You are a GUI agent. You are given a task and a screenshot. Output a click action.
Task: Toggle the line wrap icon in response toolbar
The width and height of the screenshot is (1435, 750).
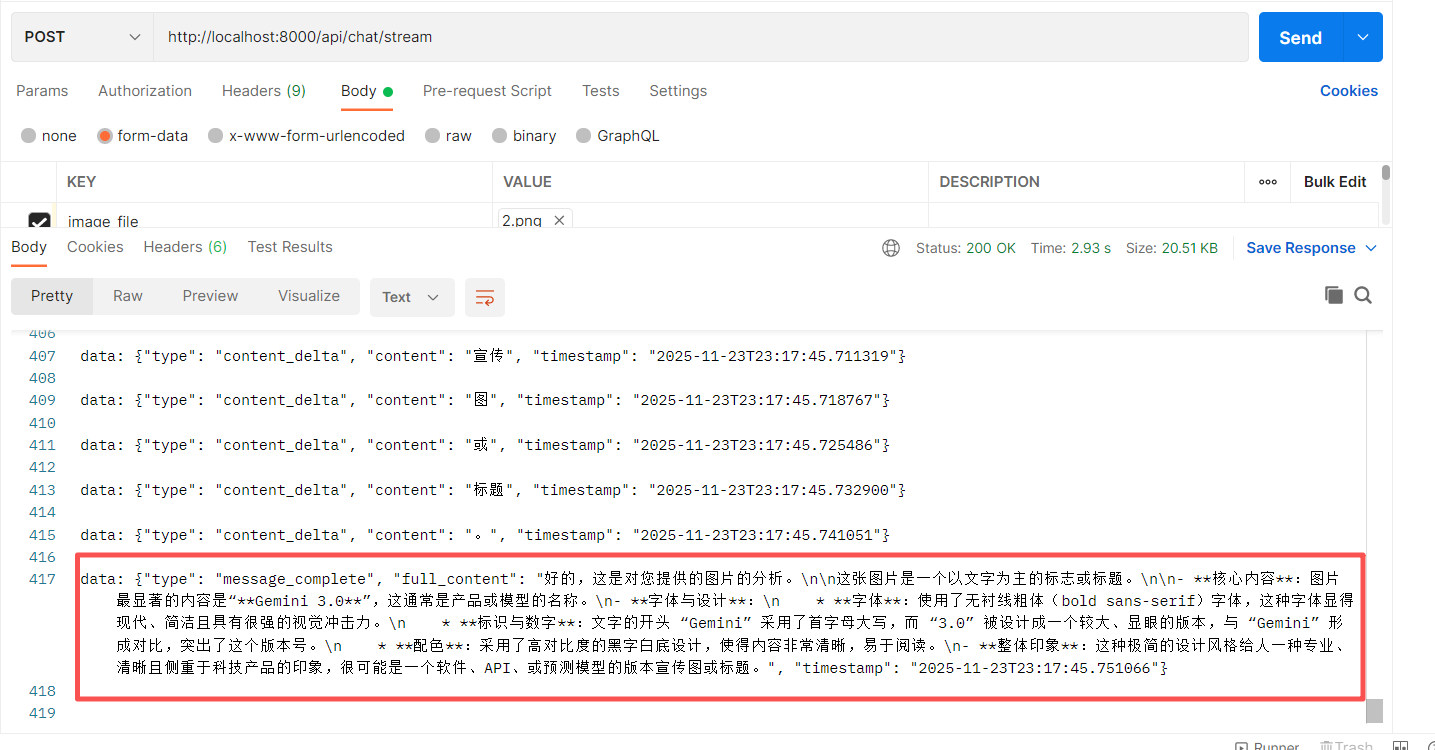[x=485, y=297]
